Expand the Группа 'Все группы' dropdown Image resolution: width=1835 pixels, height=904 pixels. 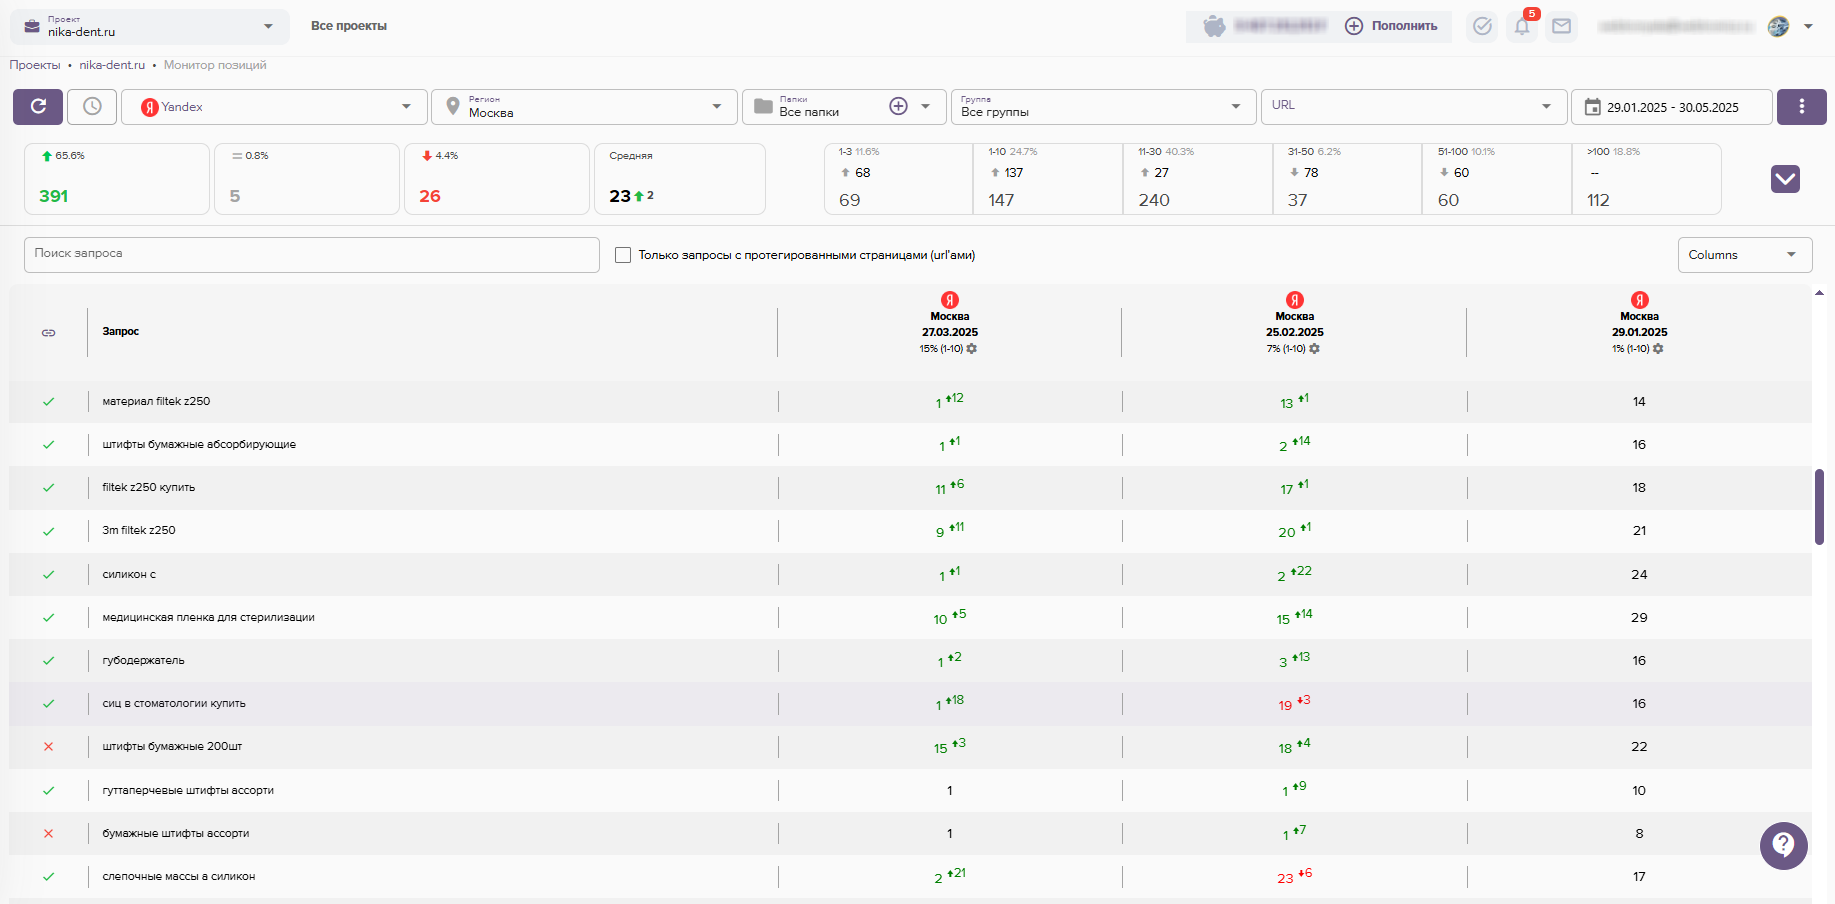(1102, 107)
